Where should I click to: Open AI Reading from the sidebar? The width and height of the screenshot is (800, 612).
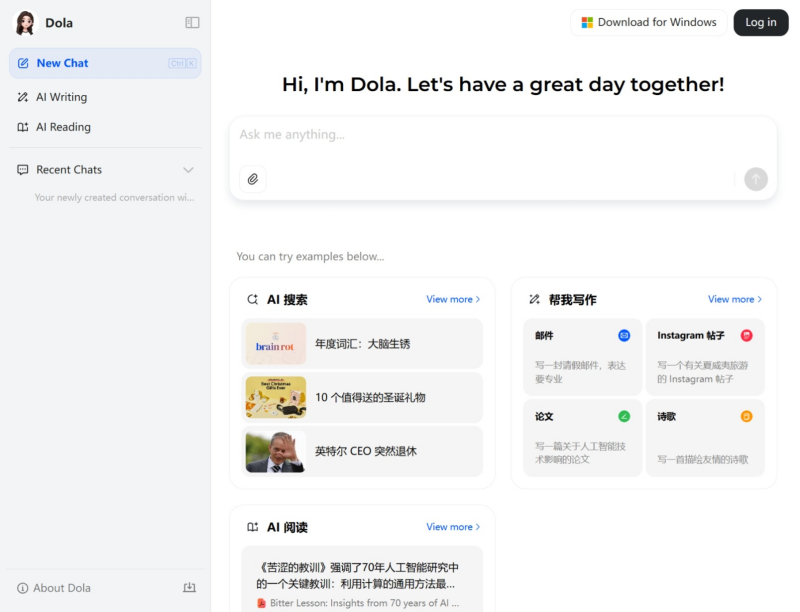(x=62, y=127)
